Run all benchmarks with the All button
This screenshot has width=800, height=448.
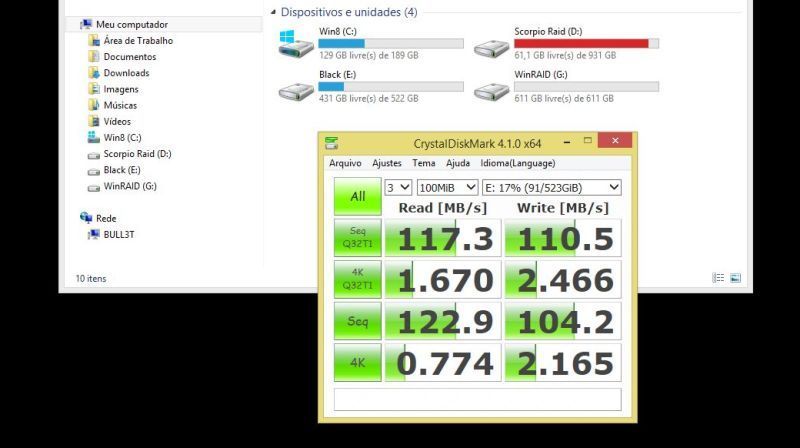[x=357, y=196]
